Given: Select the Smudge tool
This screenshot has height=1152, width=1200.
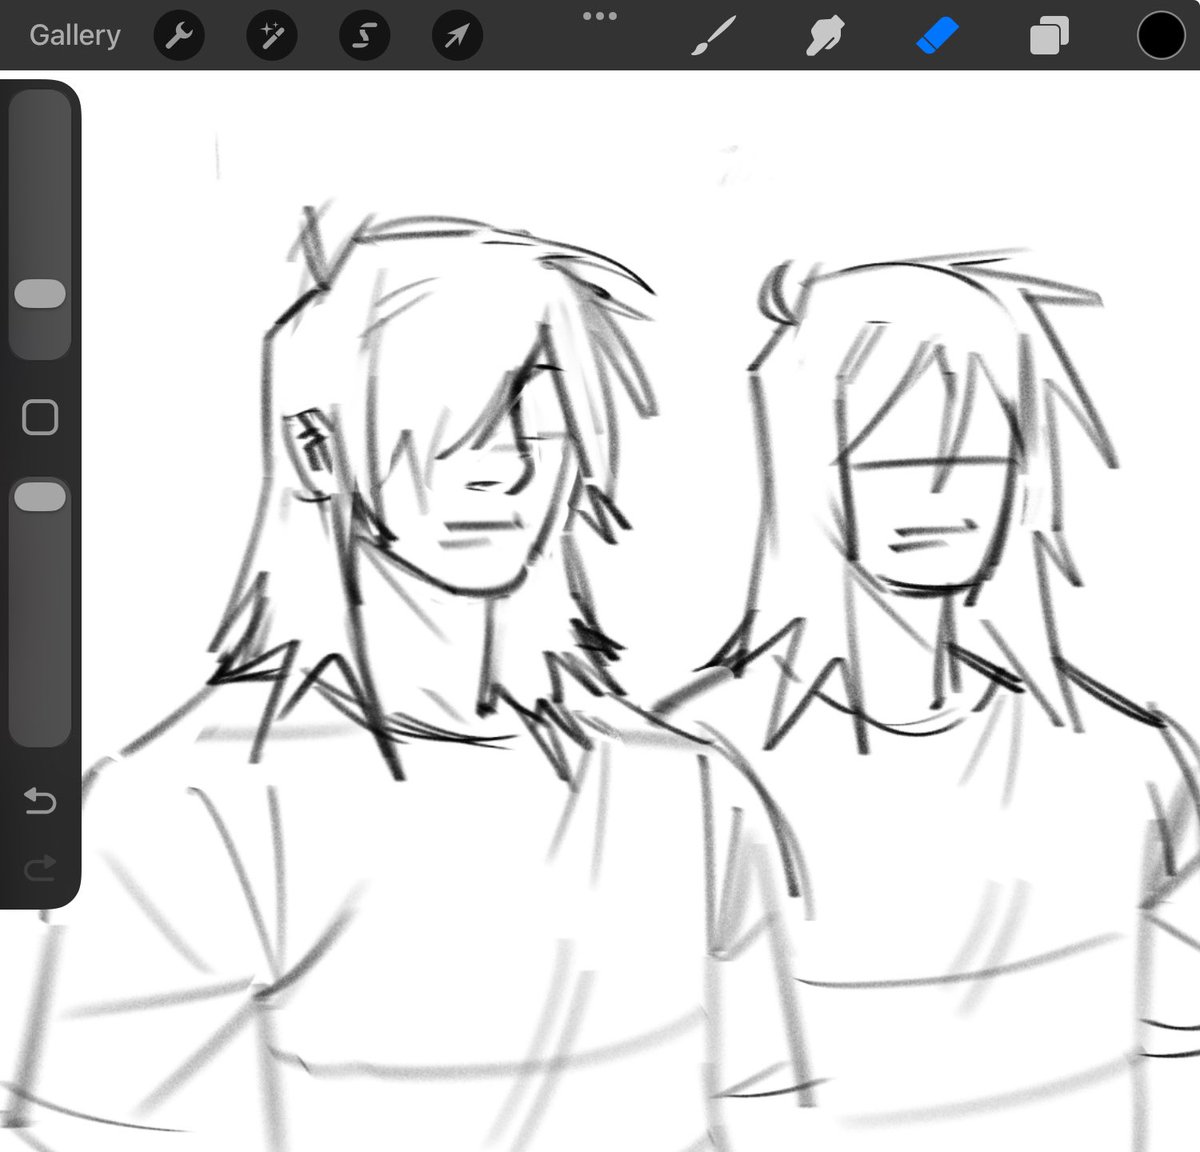Looking at the screenshot, I should click(825, 37).
